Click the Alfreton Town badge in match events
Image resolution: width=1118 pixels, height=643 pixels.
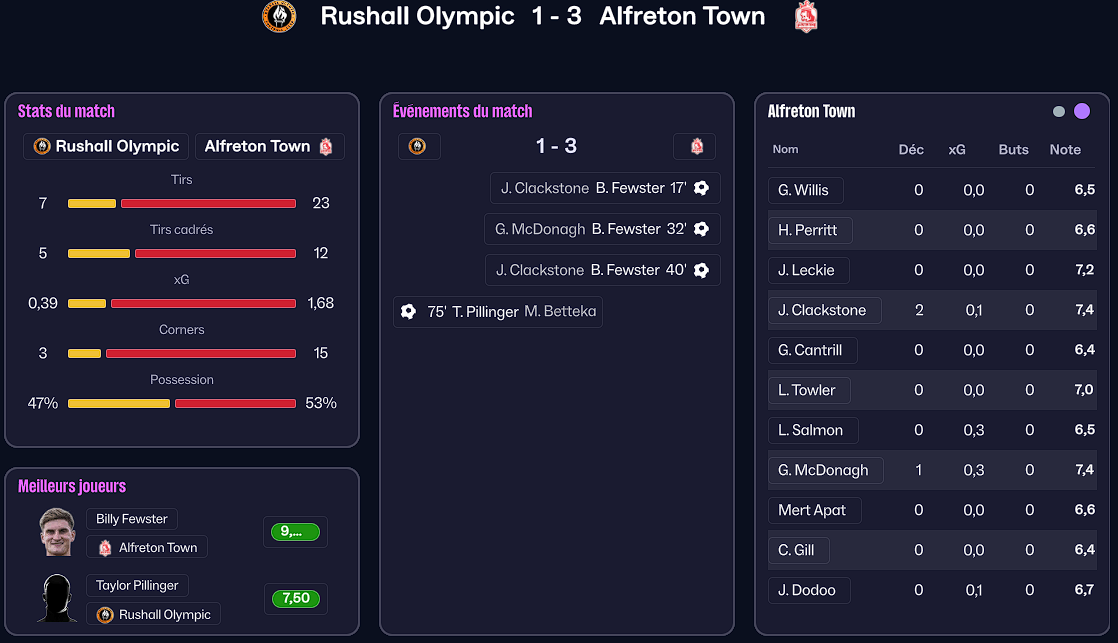pyautogui.click(x=696, y=147)
